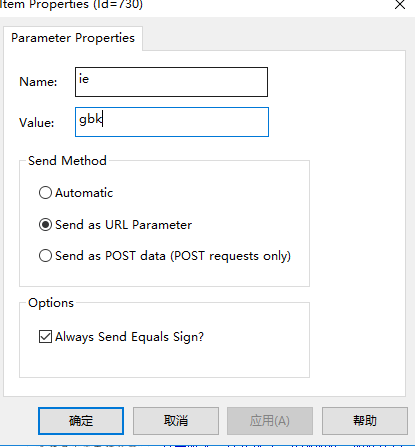This screenshot has width=415, height=447.
Task: Cancel with the 取消 button
Action: click(x=176, y=421)
